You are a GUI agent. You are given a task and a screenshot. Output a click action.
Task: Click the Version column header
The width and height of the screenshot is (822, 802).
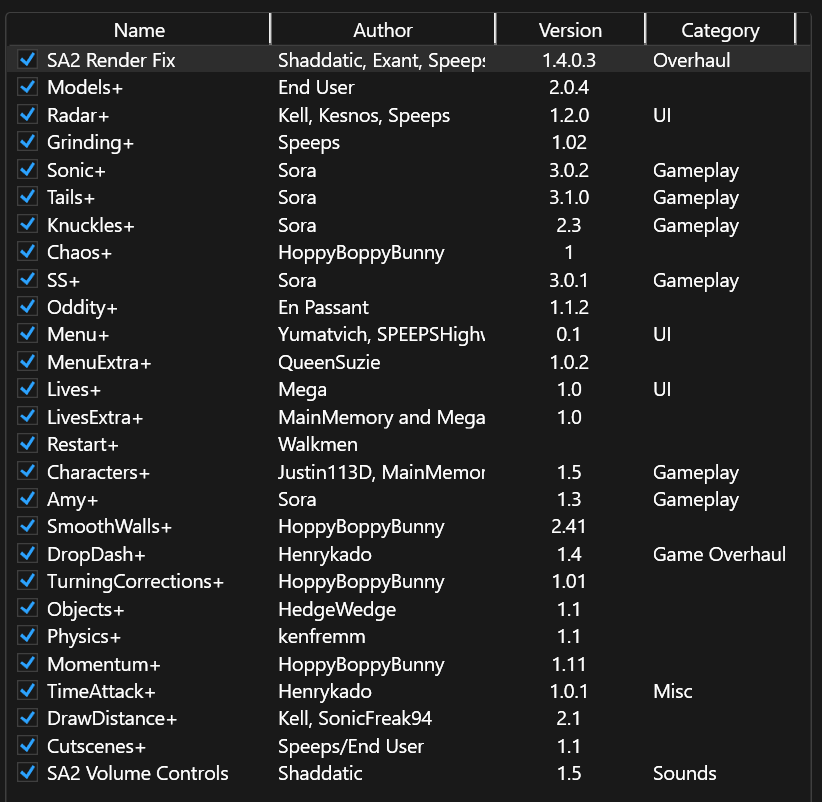(x=570, y=30)
